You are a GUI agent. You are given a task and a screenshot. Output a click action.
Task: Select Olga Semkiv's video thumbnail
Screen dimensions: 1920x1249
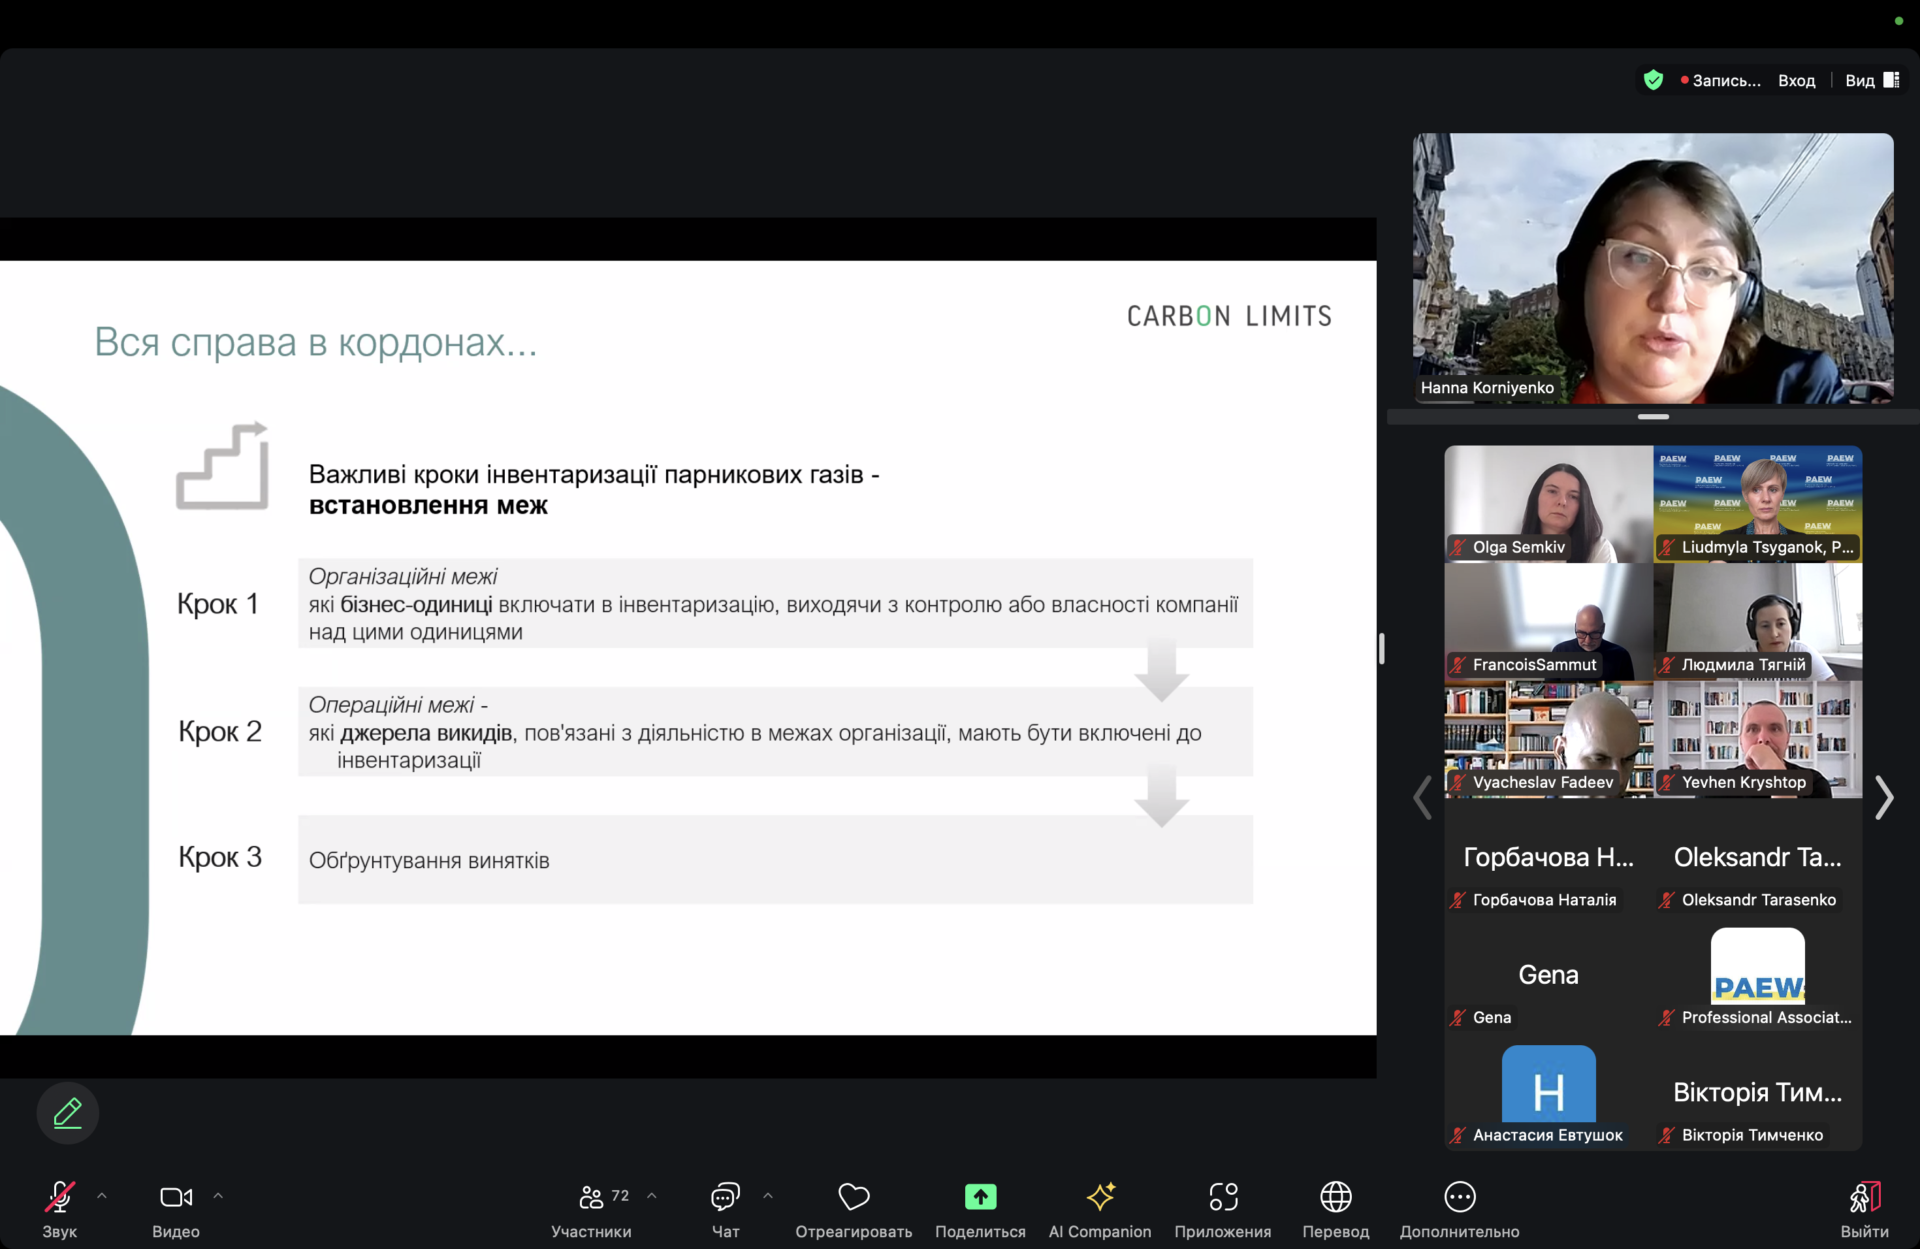1548,503
